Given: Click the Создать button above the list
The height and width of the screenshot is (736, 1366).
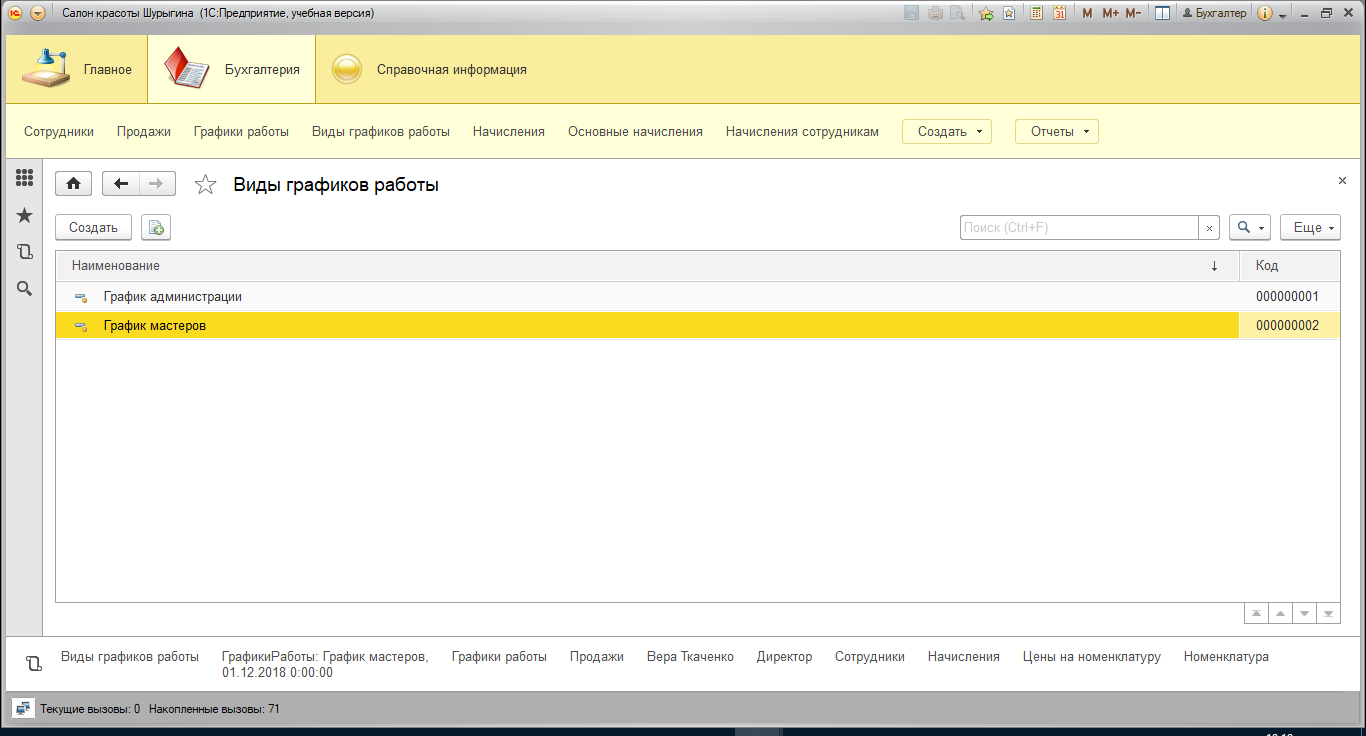Looking at the screenshot, I should click(93, 228).
